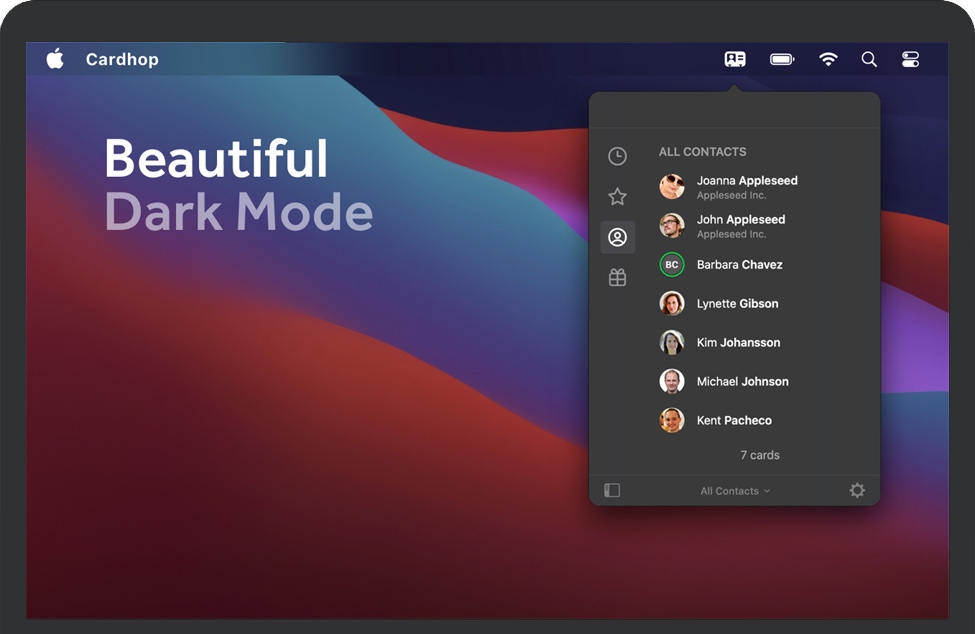Expand the All Contacts group dropdown

735,491
